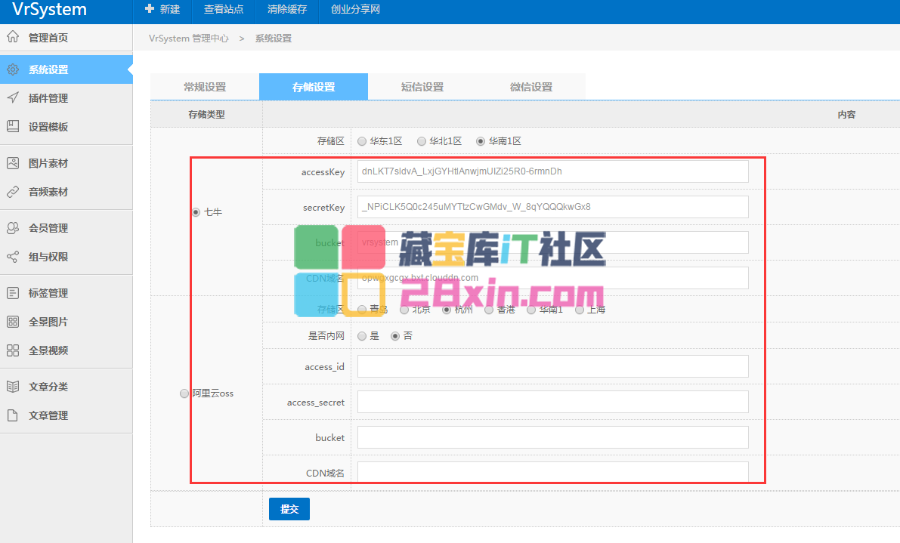This screenshot has width=900, height=543.
Task: Click the home icon beside 管理首页
Action: tap(13, 38)
